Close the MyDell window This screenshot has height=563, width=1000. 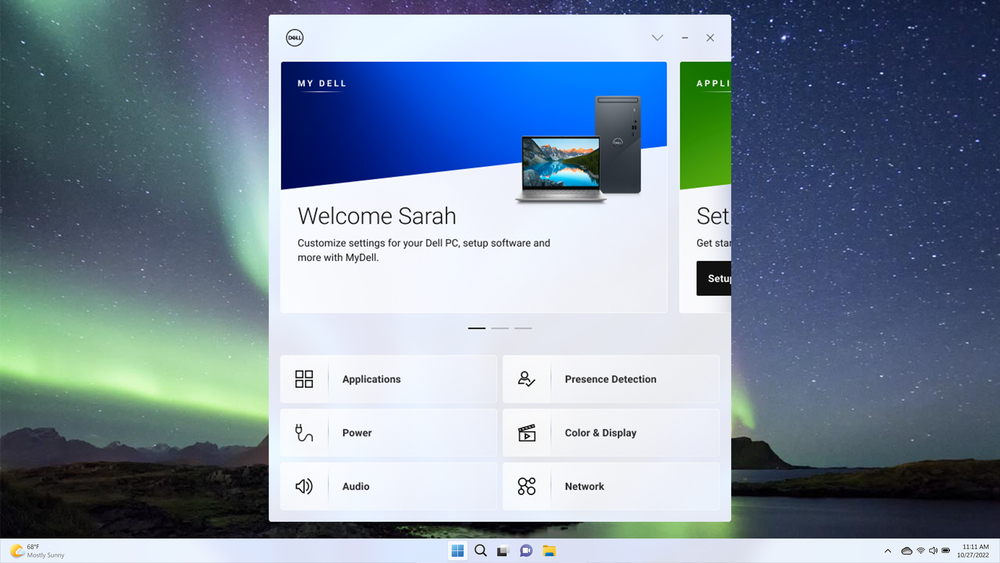710,38
